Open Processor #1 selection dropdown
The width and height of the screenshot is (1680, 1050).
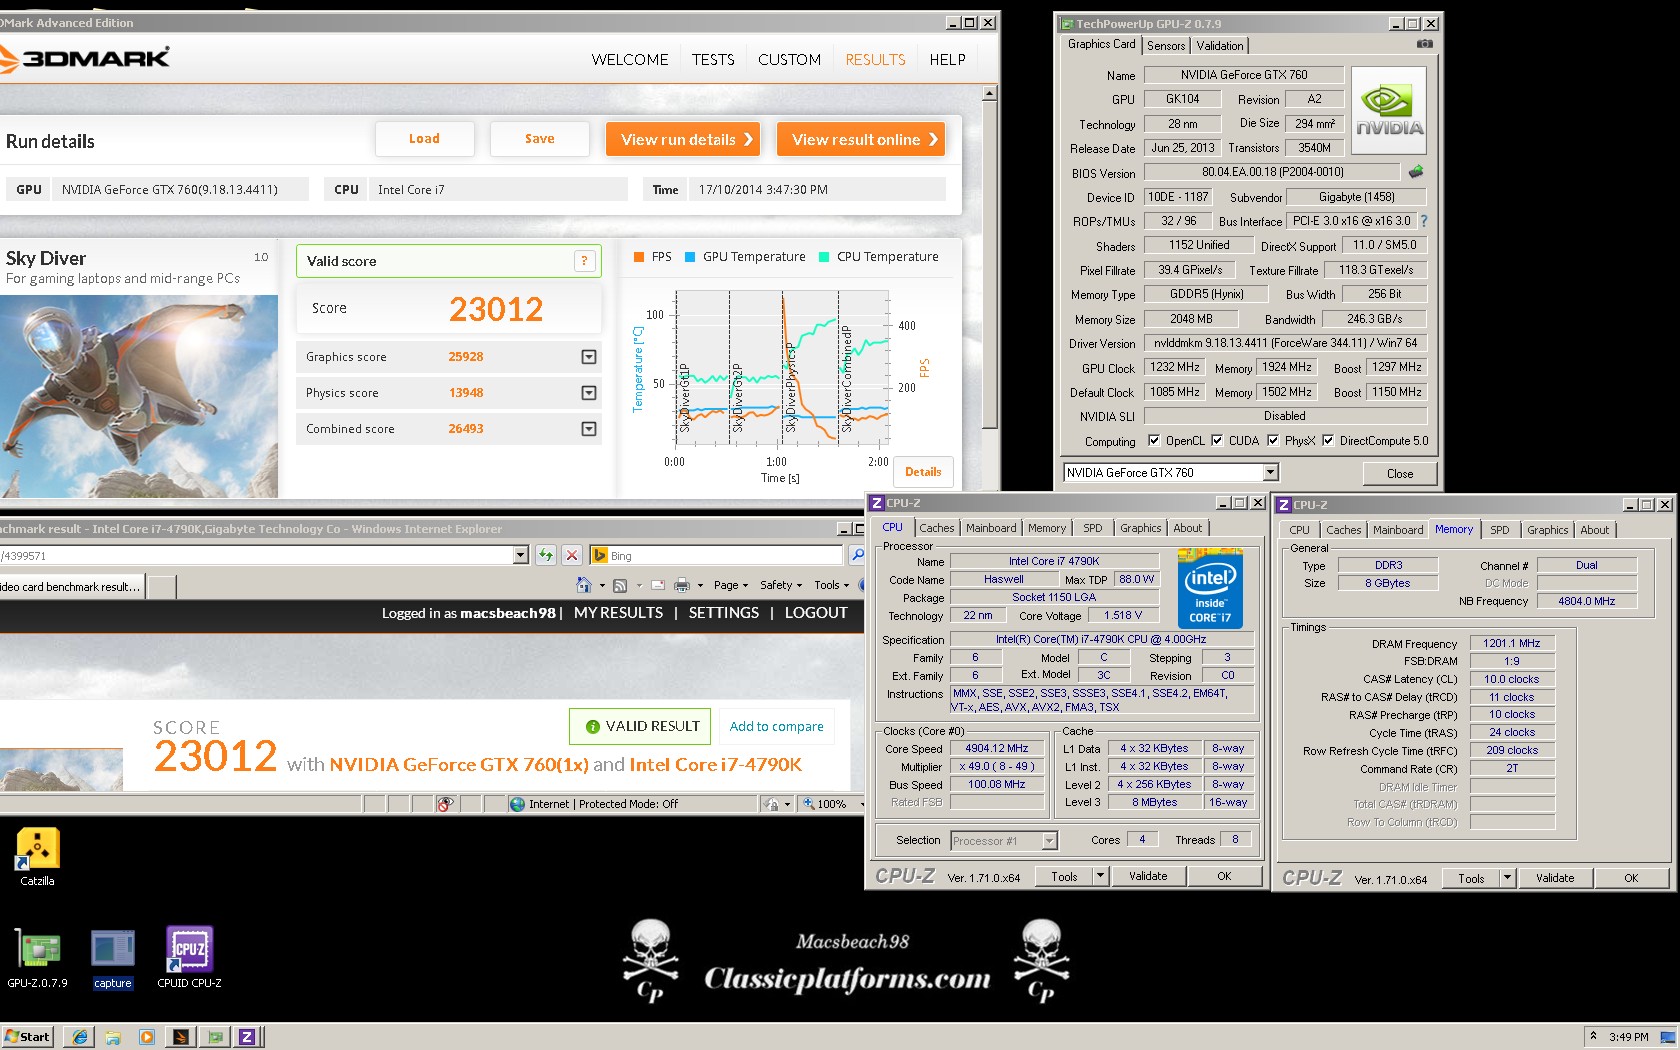pos(1049,841)
